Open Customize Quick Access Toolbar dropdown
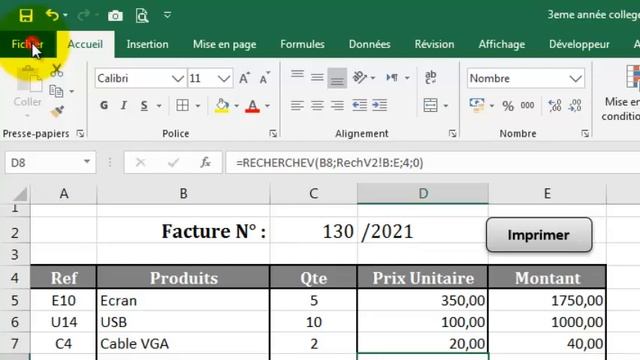The height and width of the screenshot is (360, 640). [x=167, y=16]
